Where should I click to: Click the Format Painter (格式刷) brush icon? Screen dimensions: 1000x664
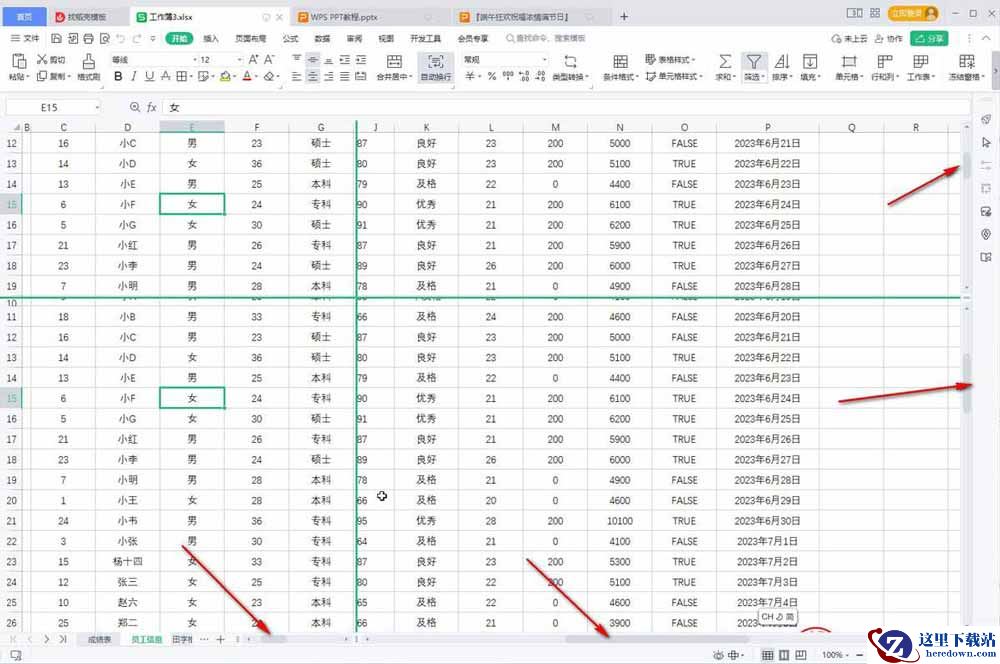point(89,61)
